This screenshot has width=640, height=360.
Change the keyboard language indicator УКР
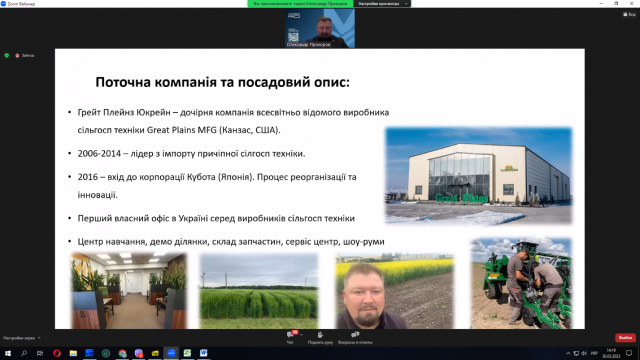(x=594, y=353)
